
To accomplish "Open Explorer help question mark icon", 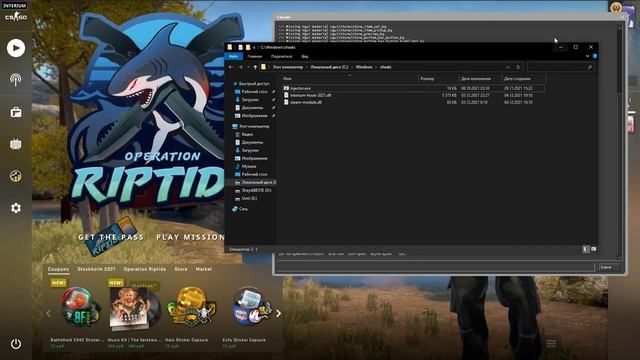I will point(595,56).
